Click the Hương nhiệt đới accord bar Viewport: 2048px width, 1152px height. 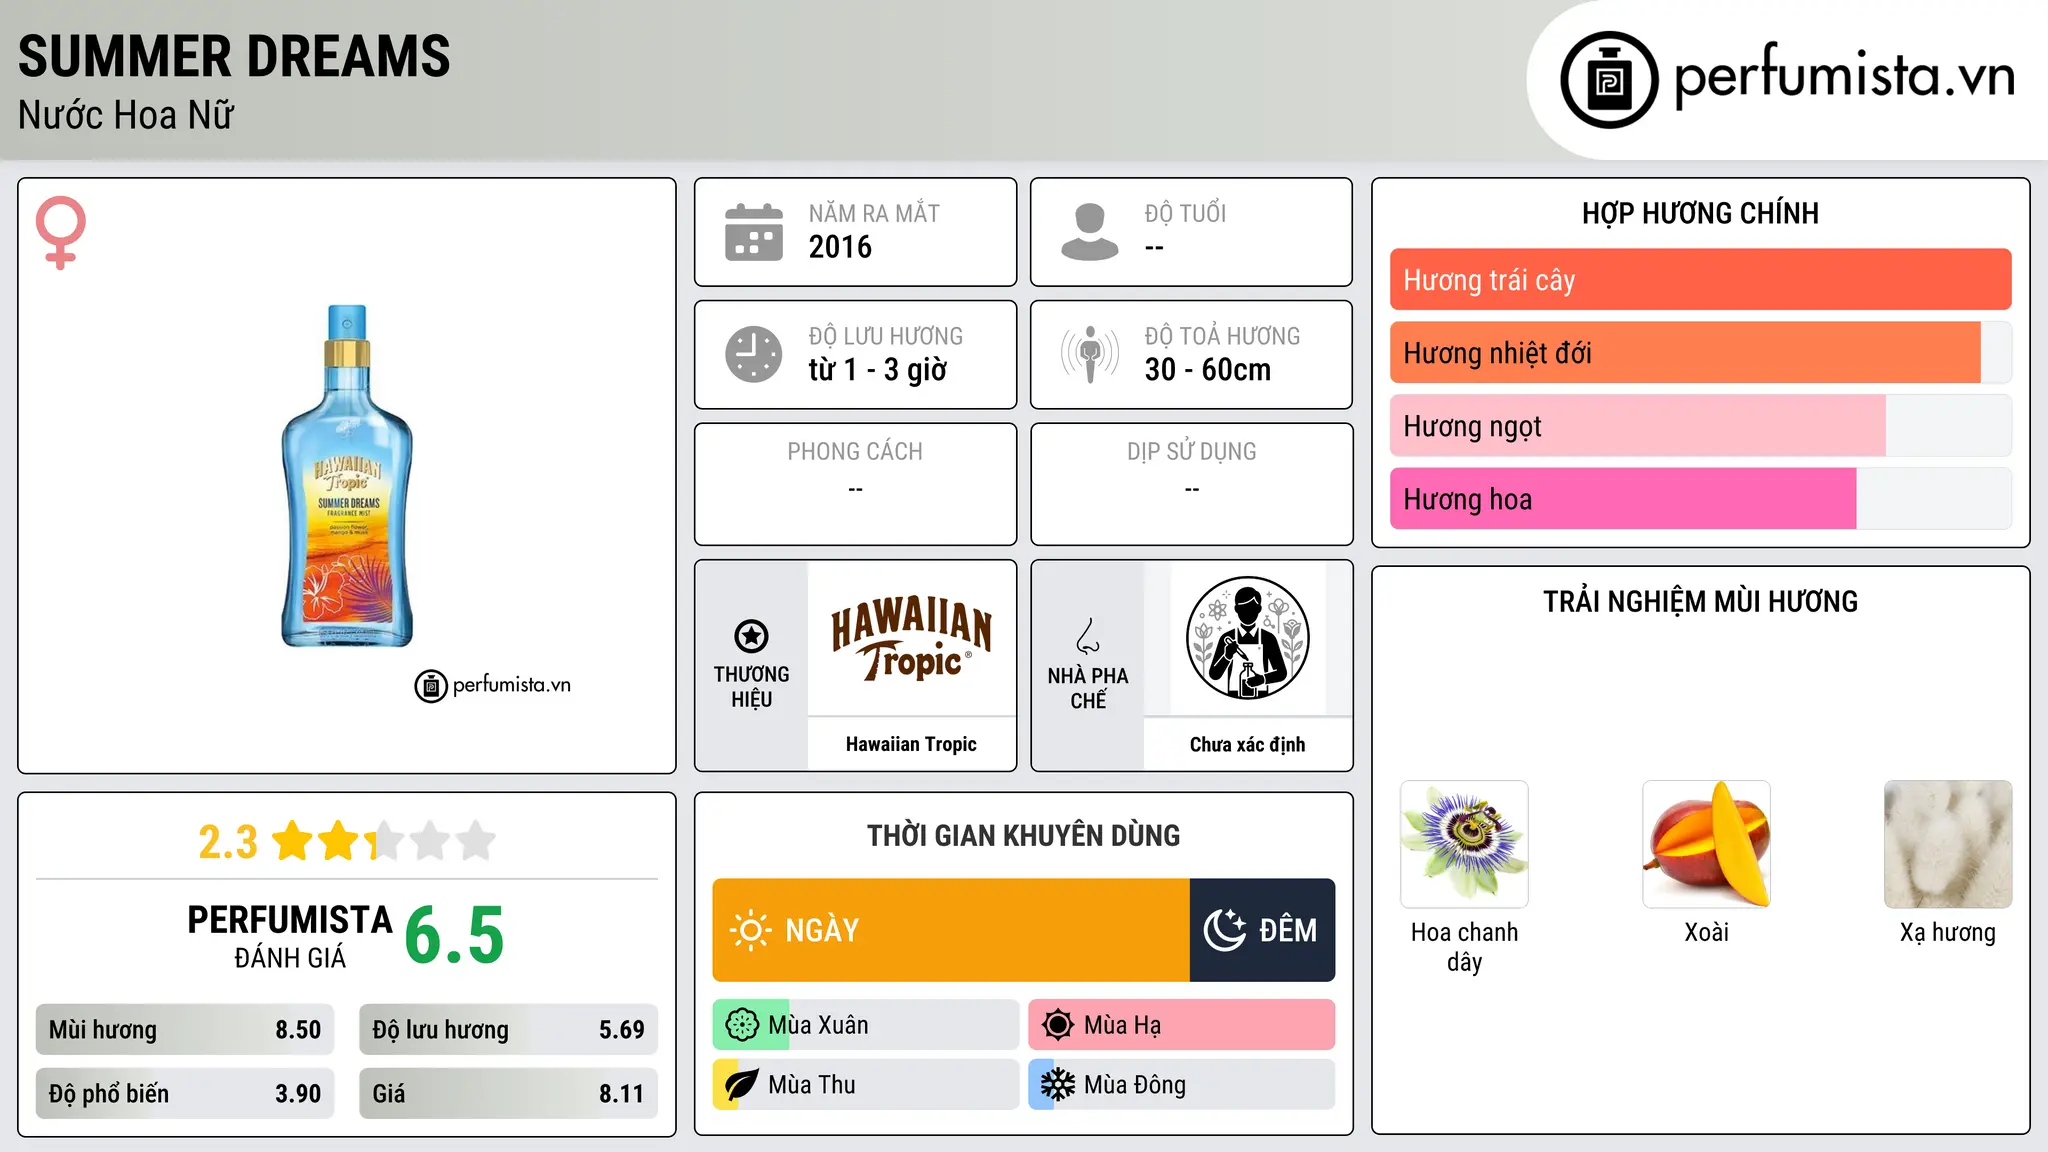[1700, 353]
